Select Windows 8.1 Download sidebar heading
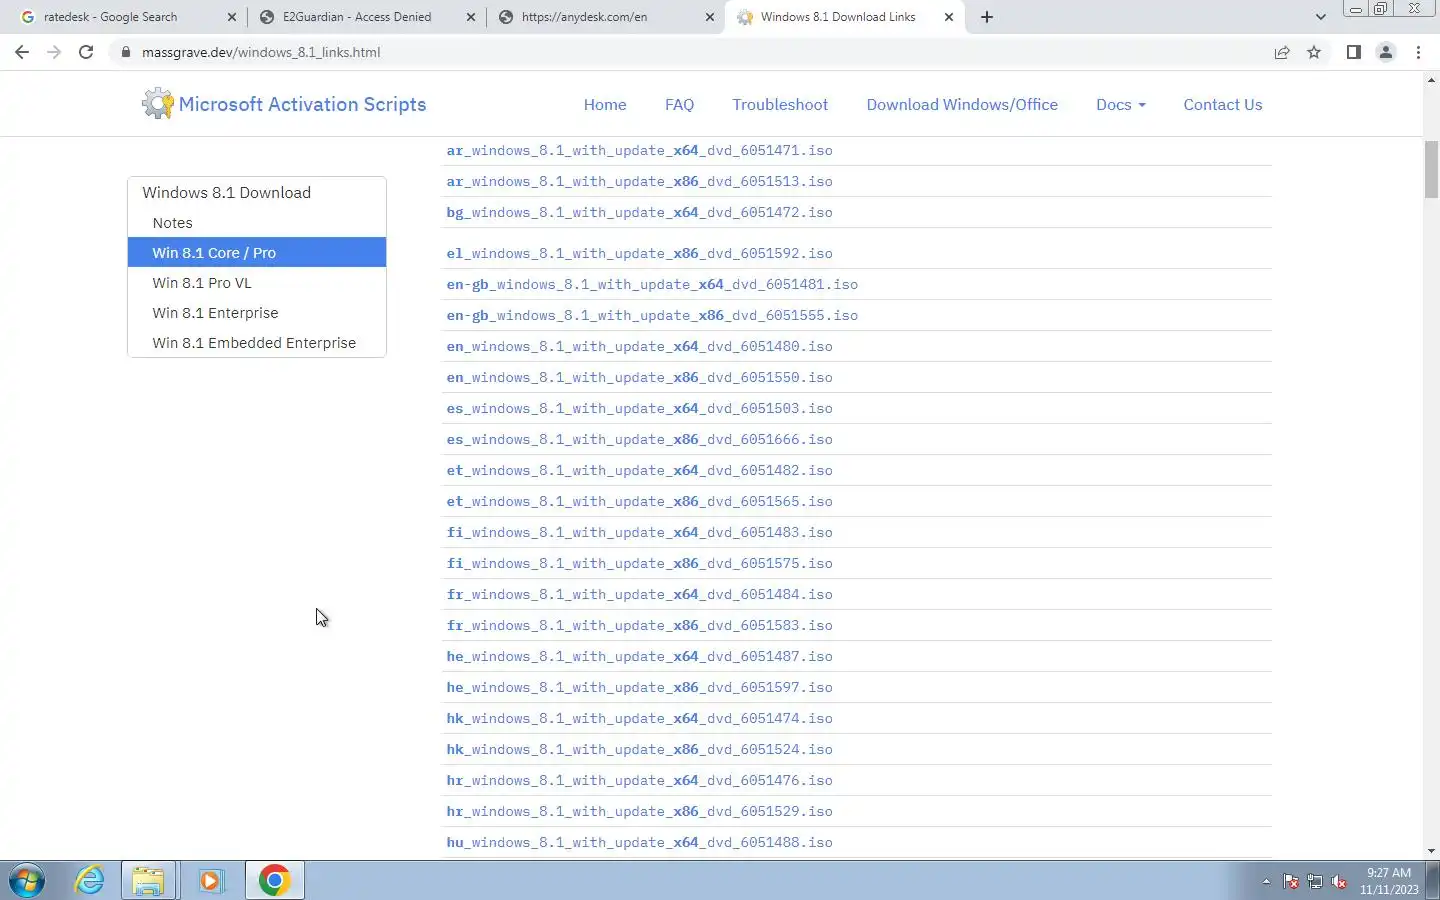The width and height of the screenshot is (1440, 900). [257, 192]
